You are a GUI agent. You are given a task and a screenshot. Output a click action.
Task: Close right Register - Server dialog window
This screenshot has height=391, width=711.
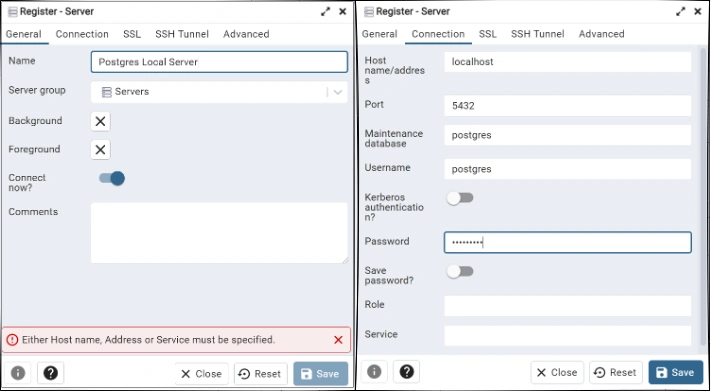coord(698,12)
